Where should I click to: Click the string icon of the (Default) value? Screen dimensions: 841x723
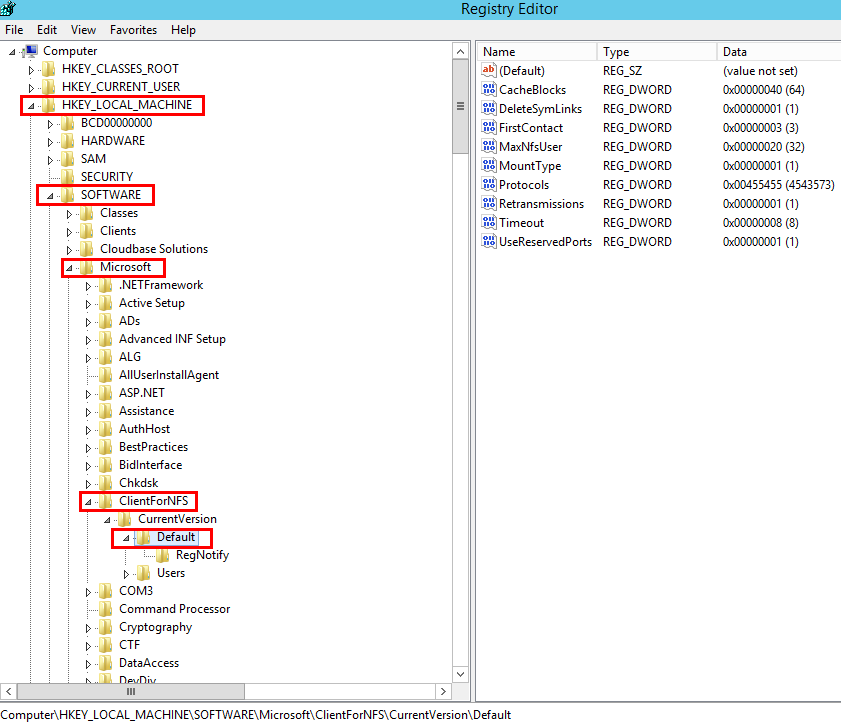[489, 70]
